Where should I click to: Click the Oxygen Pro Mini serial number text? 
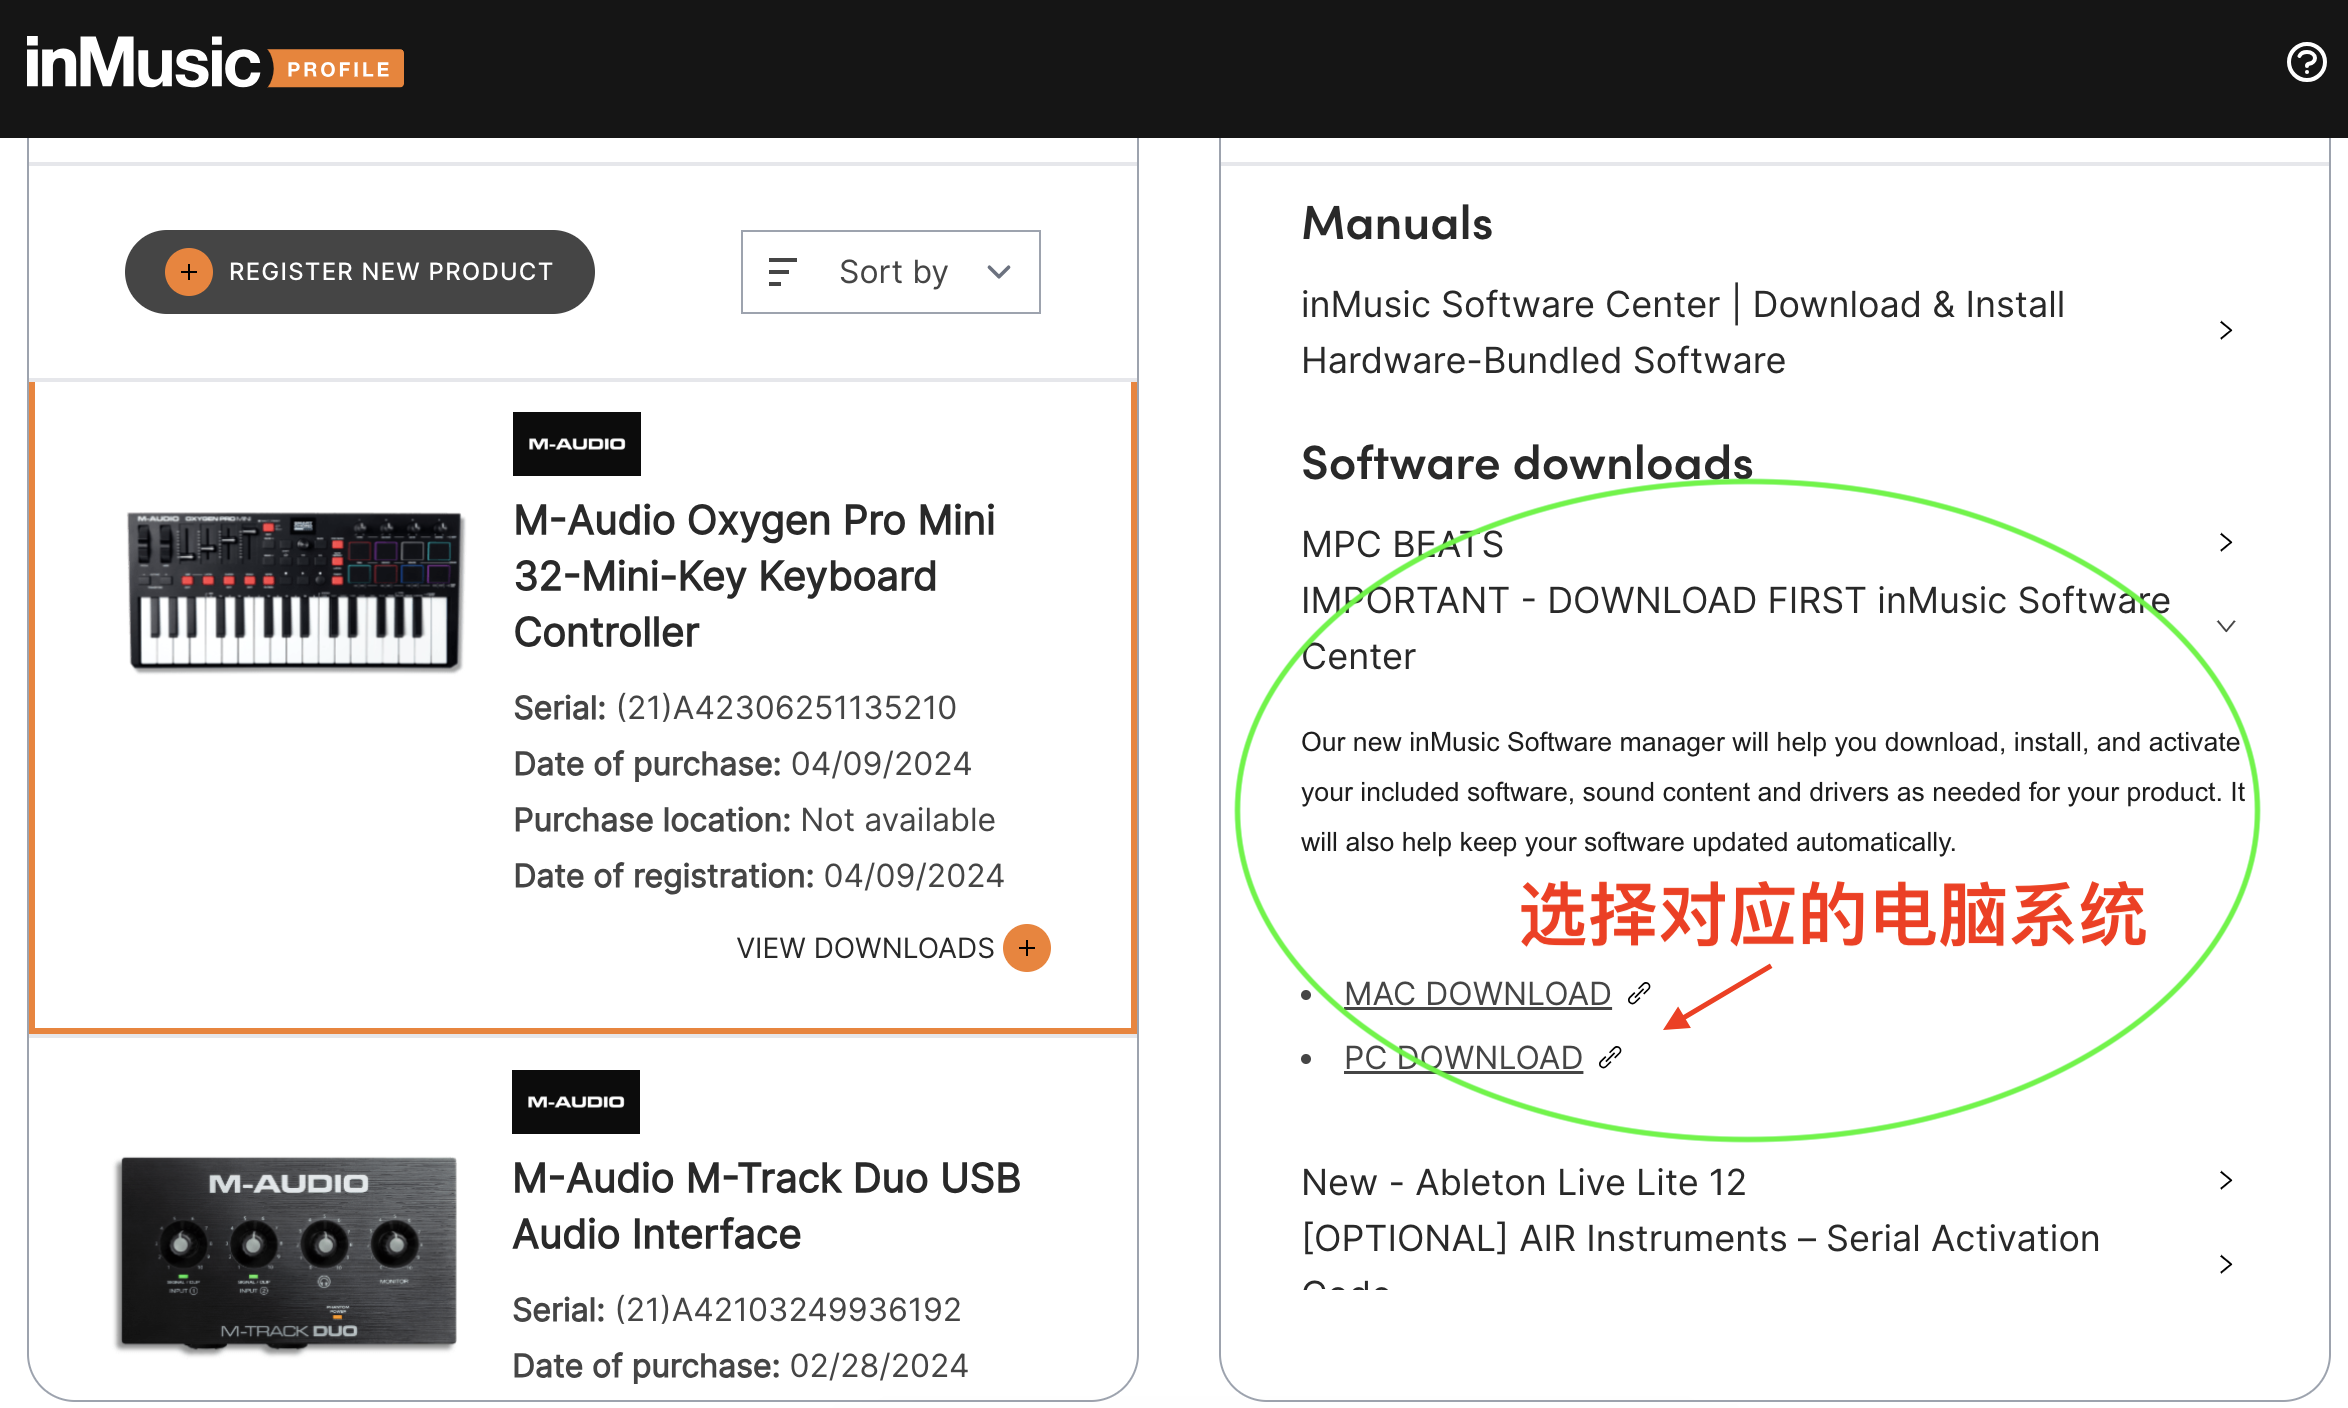[x=735, y=708]
